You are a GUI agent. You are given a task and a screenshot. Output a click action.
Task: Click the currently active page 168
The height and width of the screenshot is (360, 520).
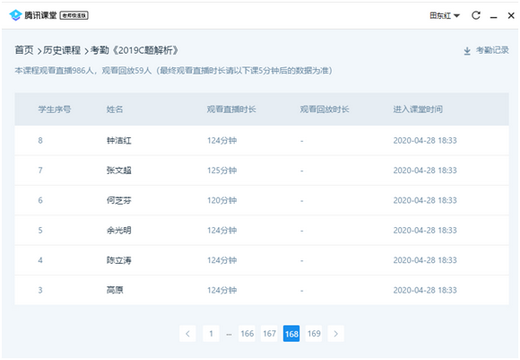(291, 333)
